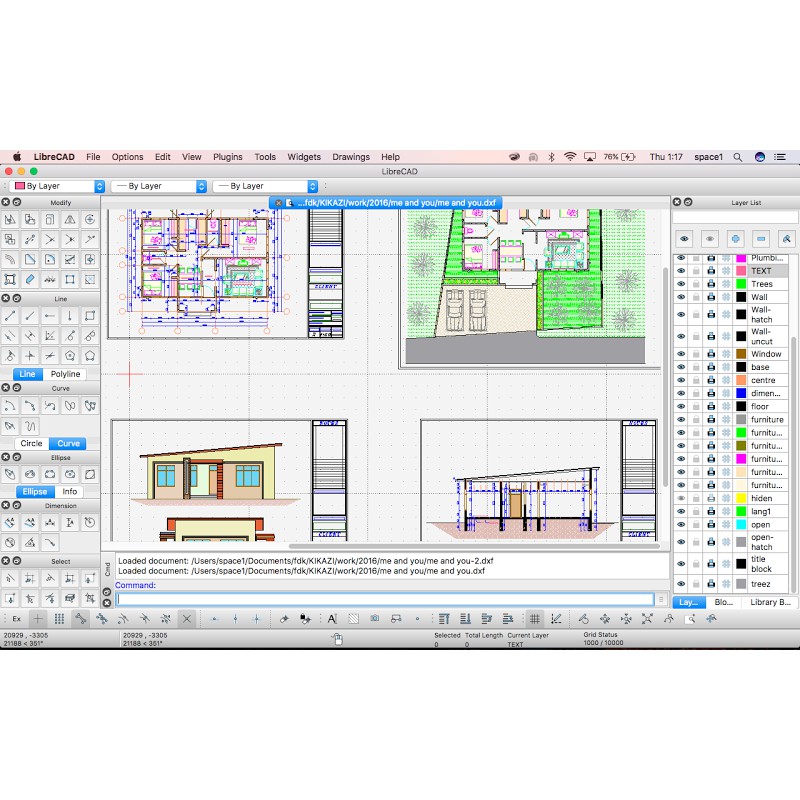The width and height of the screenshot is (800, 800).
Task: Open the color By Layer dropdown
Action: point(58,186)
